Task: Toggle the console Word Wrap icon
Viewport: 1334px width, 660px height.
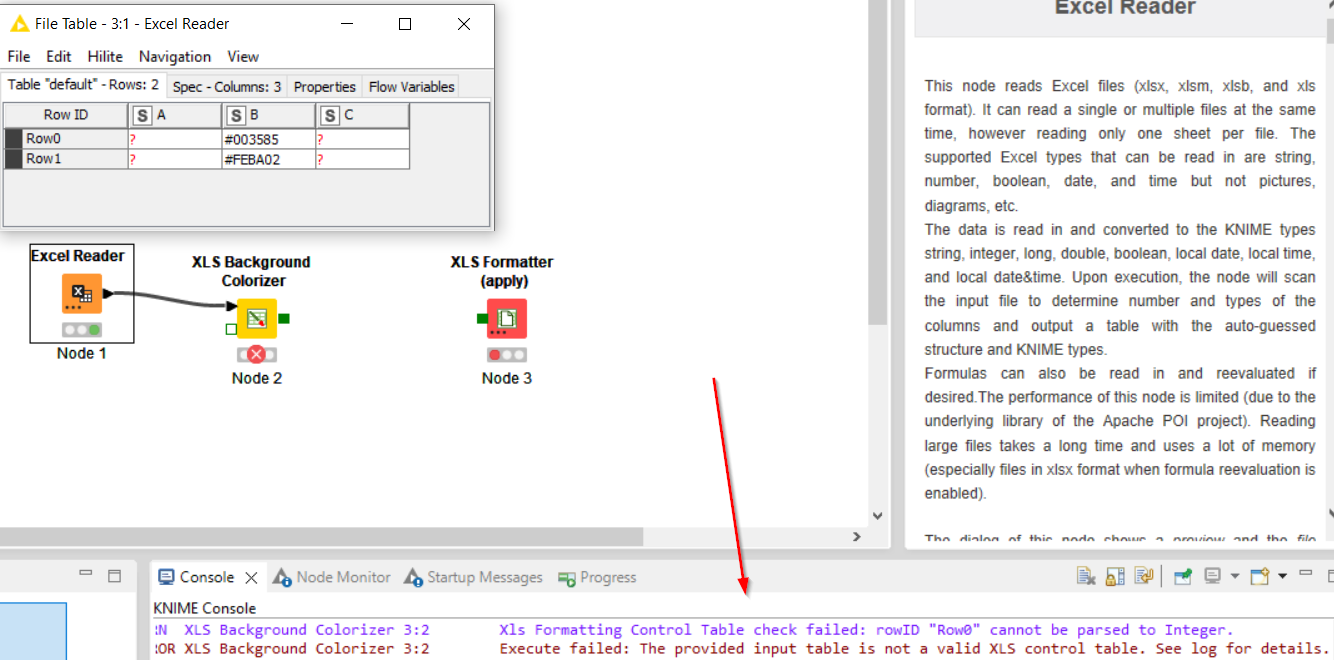Action: click(1145, 576)
